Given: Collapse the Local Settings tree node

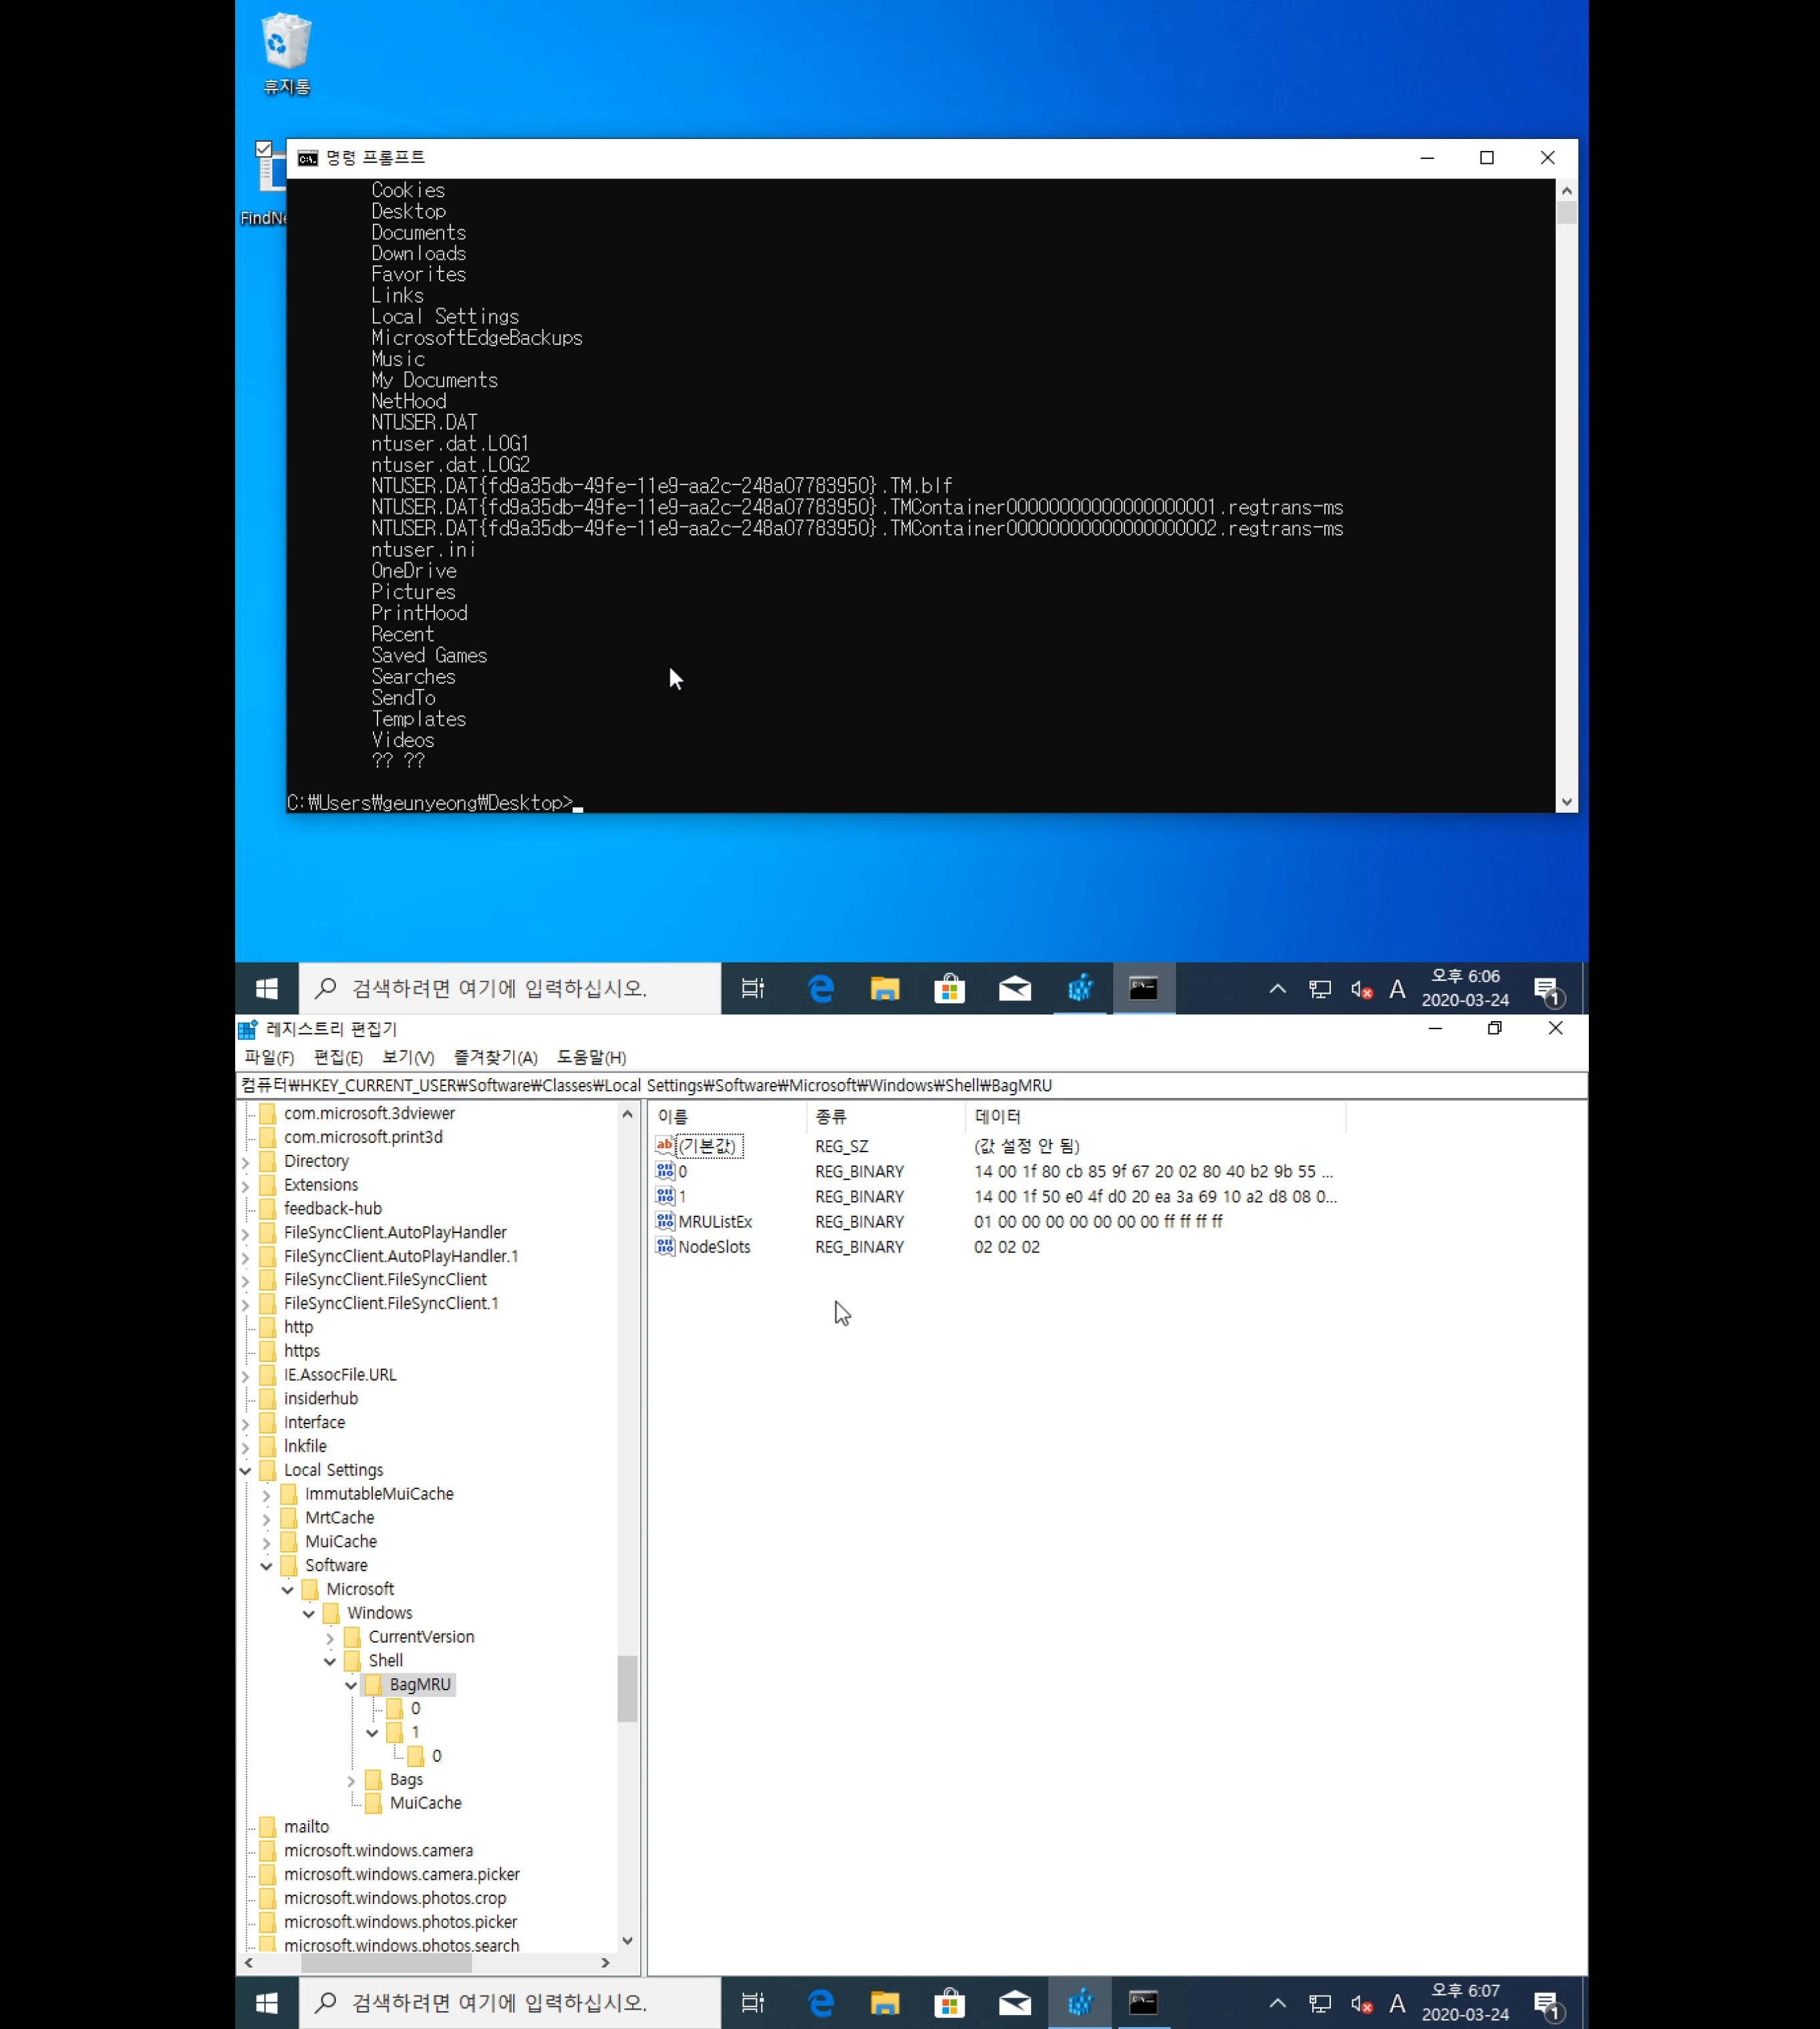Looking at the screenshot, I should pyautogui.click(x=246, y=1471).
